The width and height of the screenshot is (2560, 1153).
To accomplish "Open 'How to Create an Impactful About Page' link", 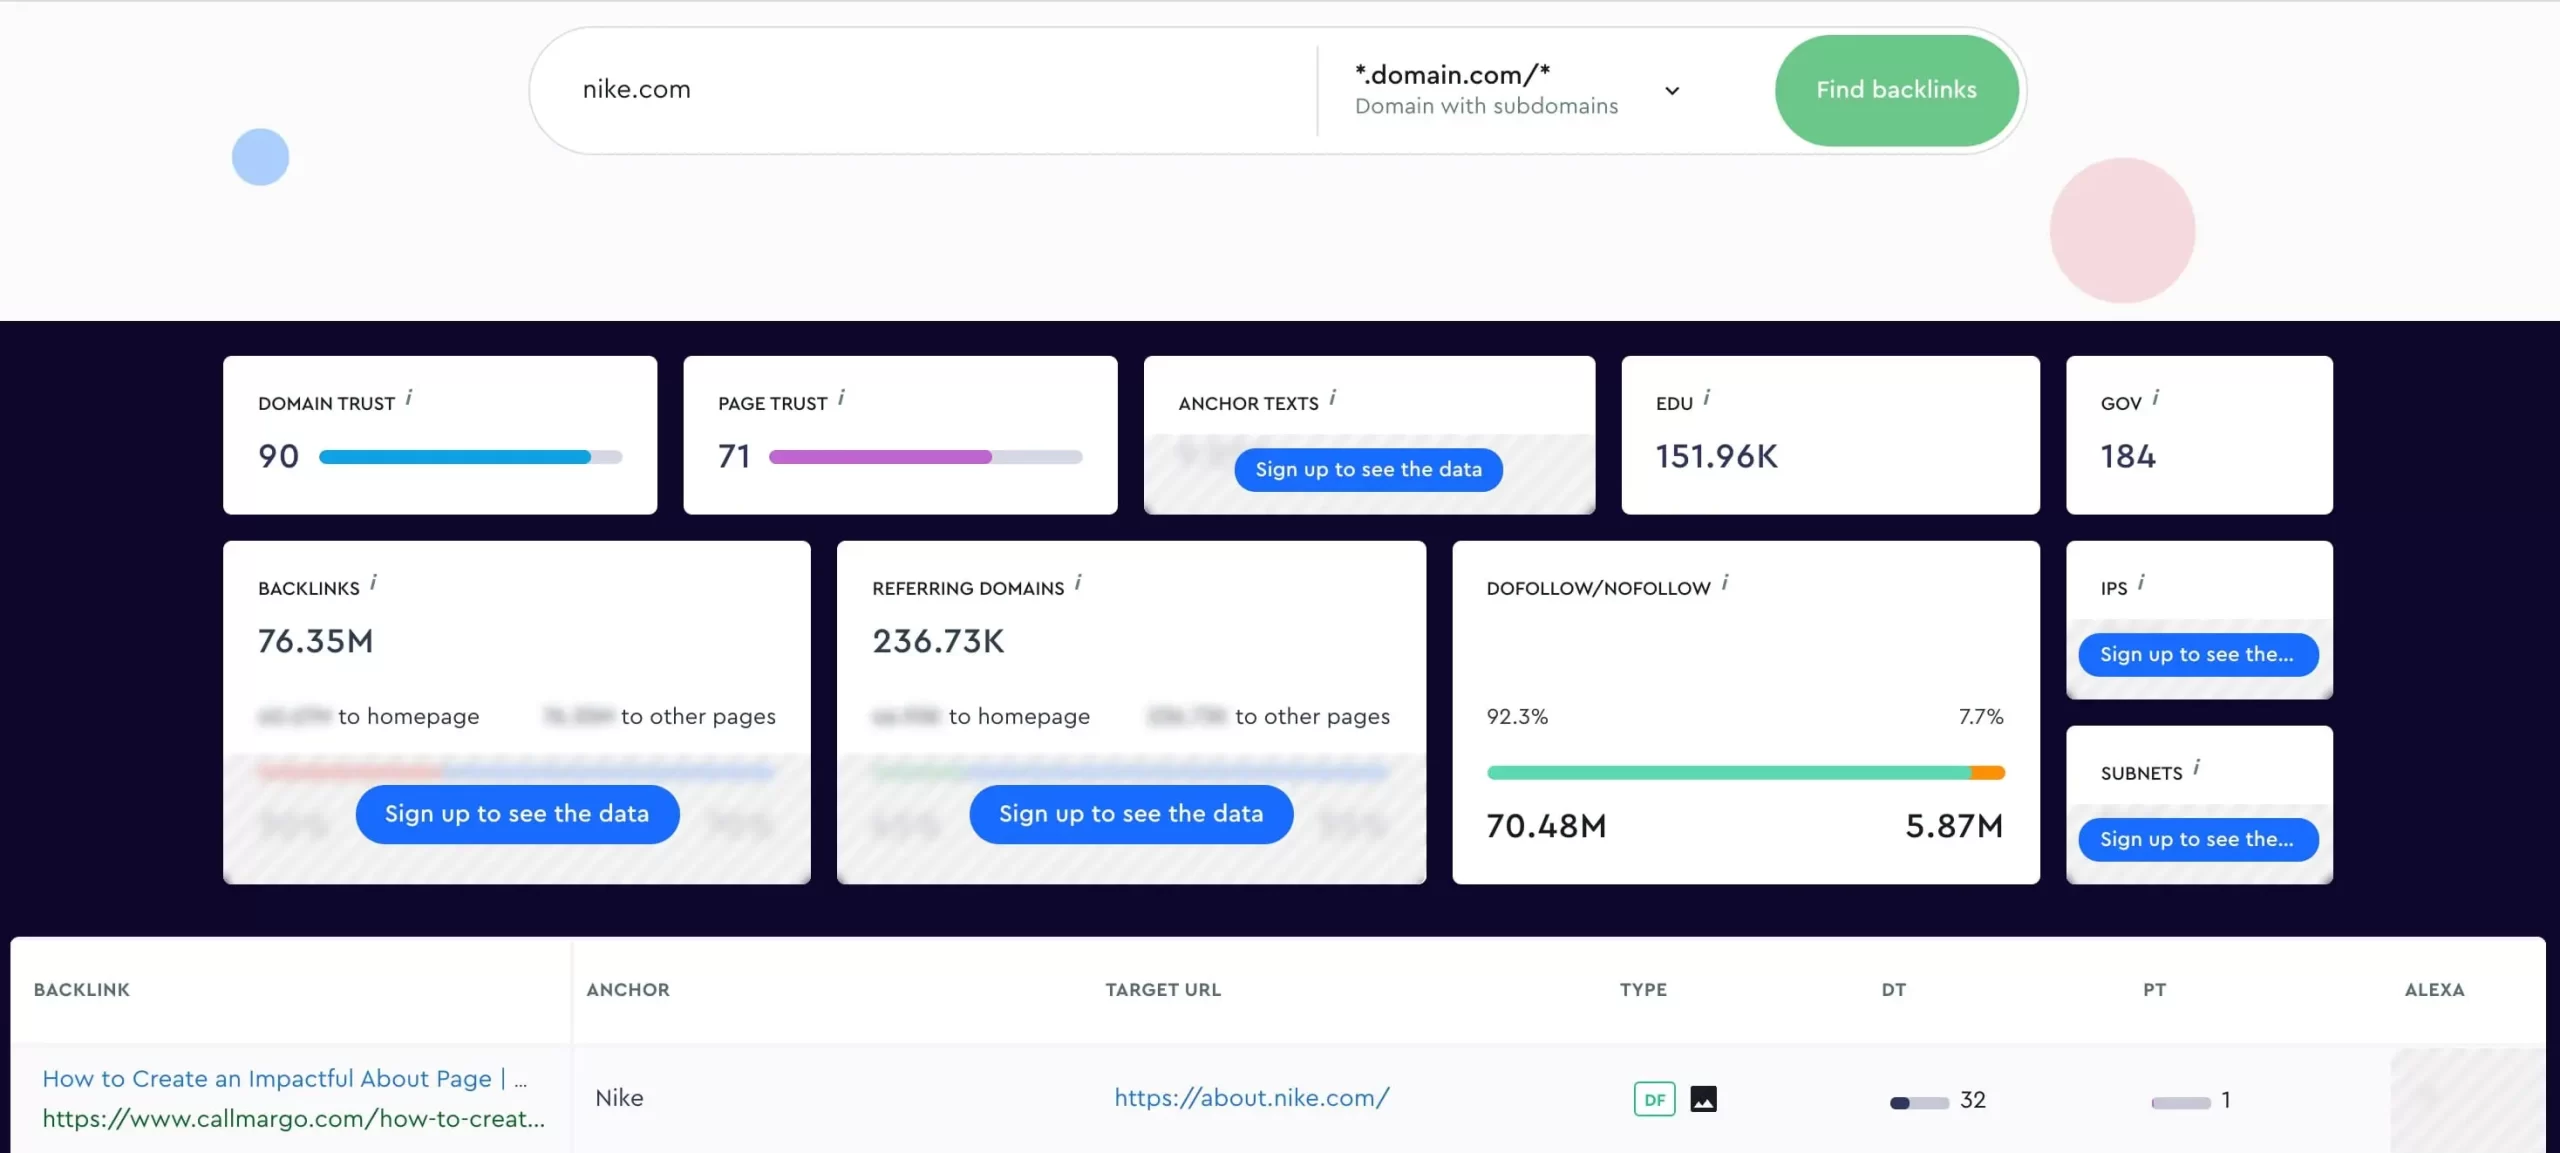I will [x=267, y=1079].
